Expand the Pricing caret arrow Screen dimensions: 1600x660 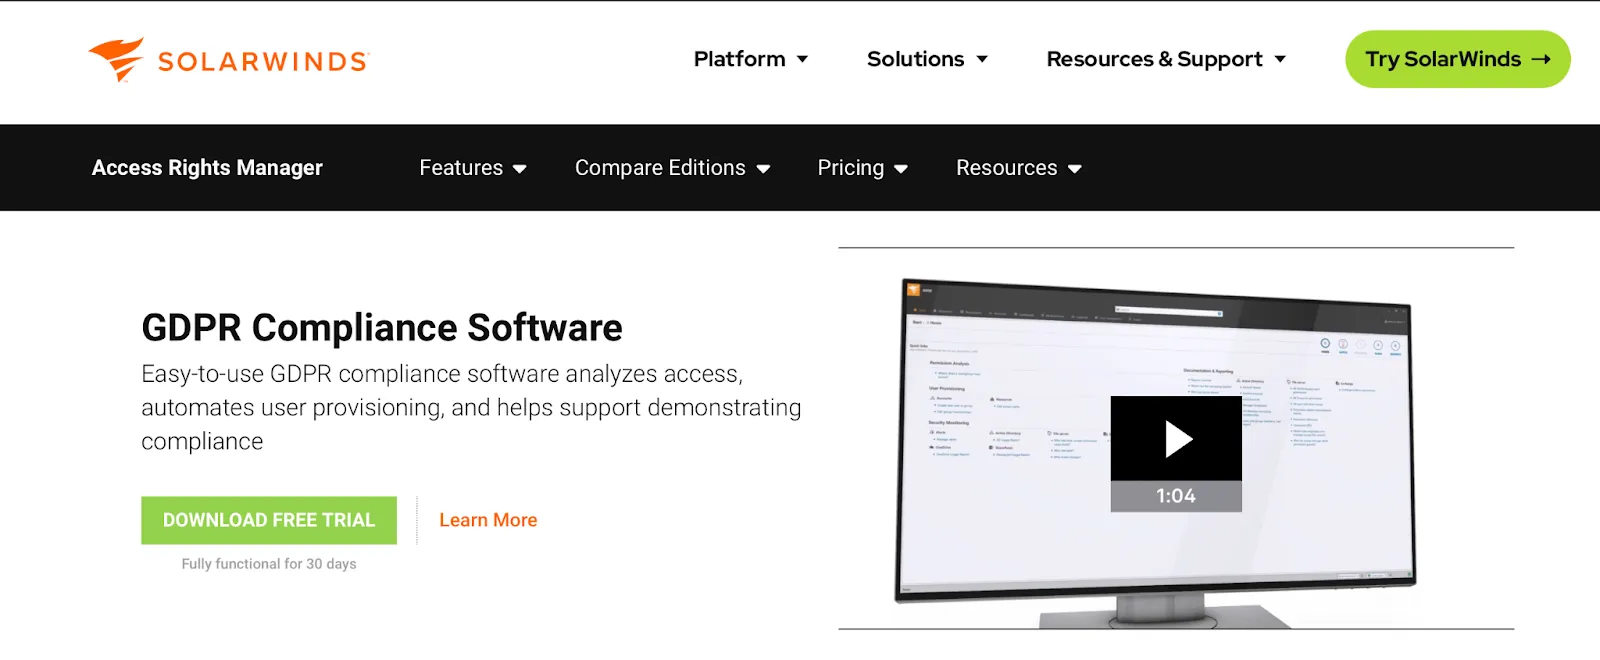pos(901,169)
